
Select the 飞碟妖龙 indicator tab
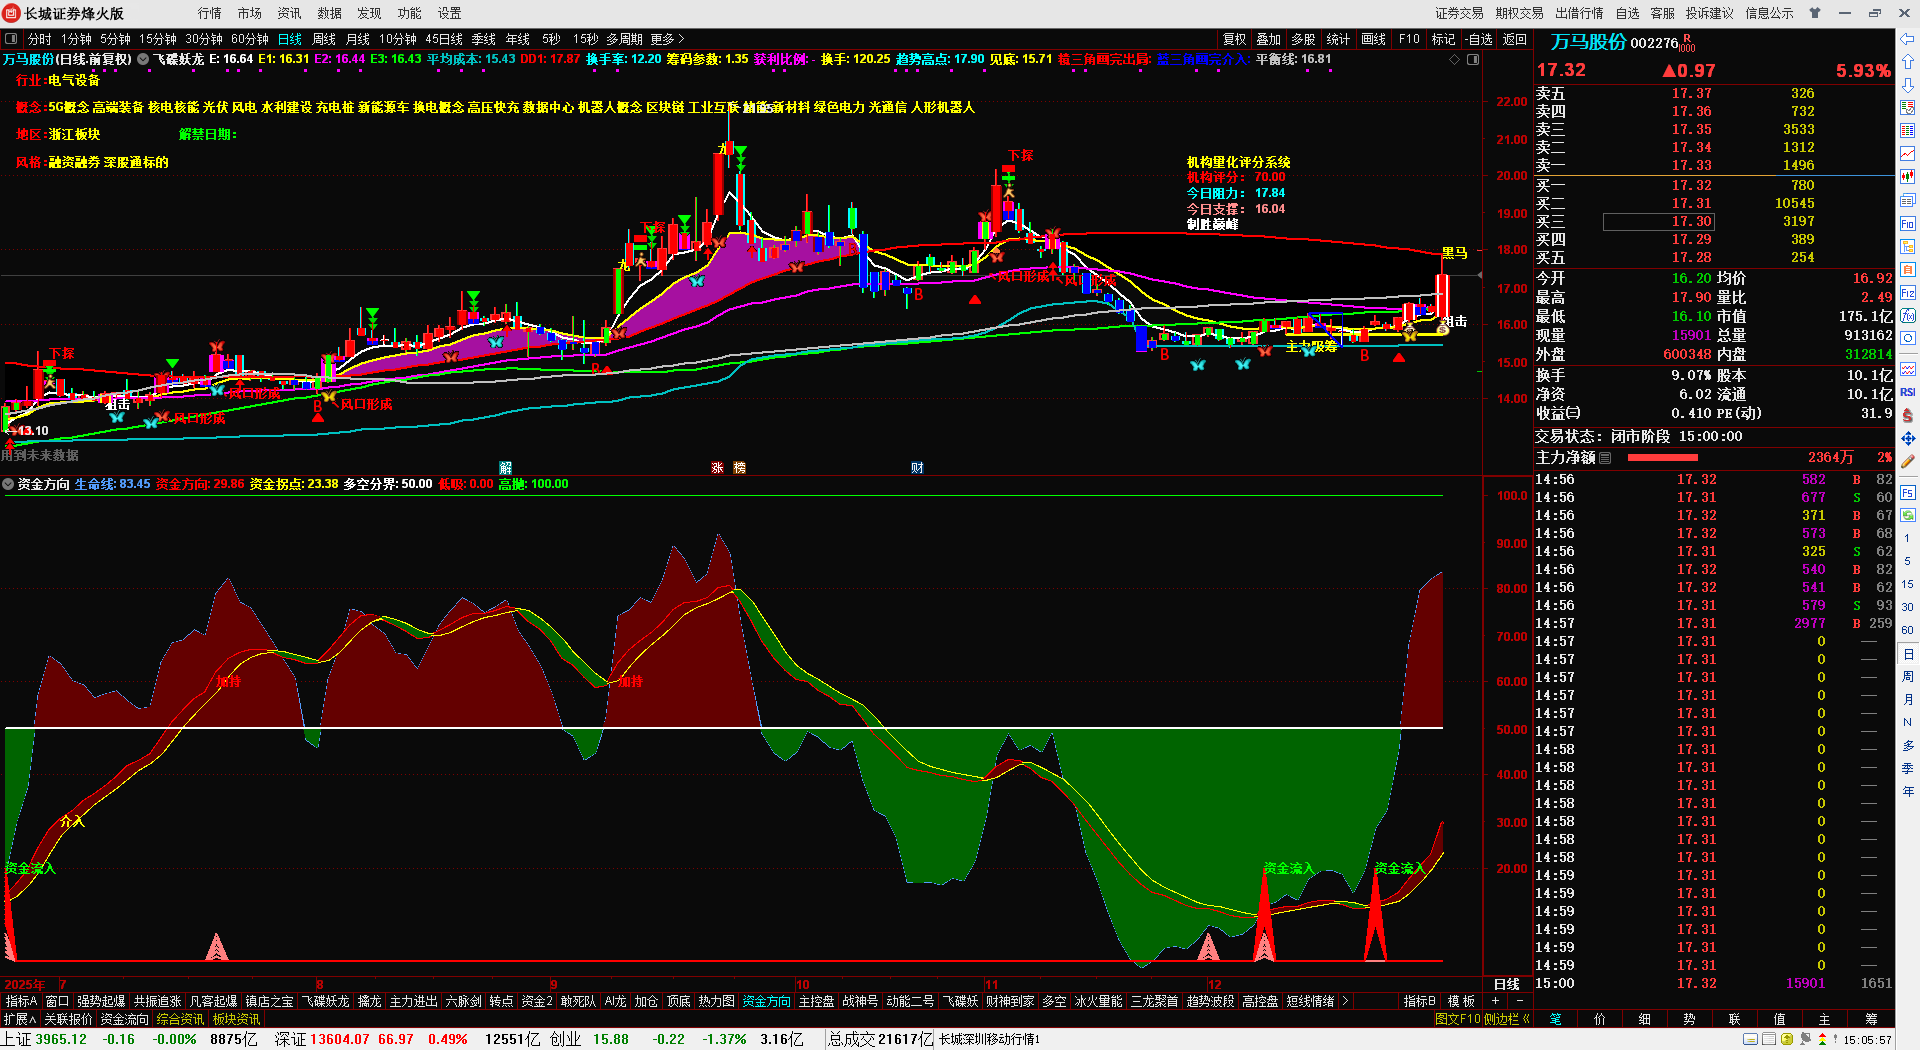[x=326, y=1001]
